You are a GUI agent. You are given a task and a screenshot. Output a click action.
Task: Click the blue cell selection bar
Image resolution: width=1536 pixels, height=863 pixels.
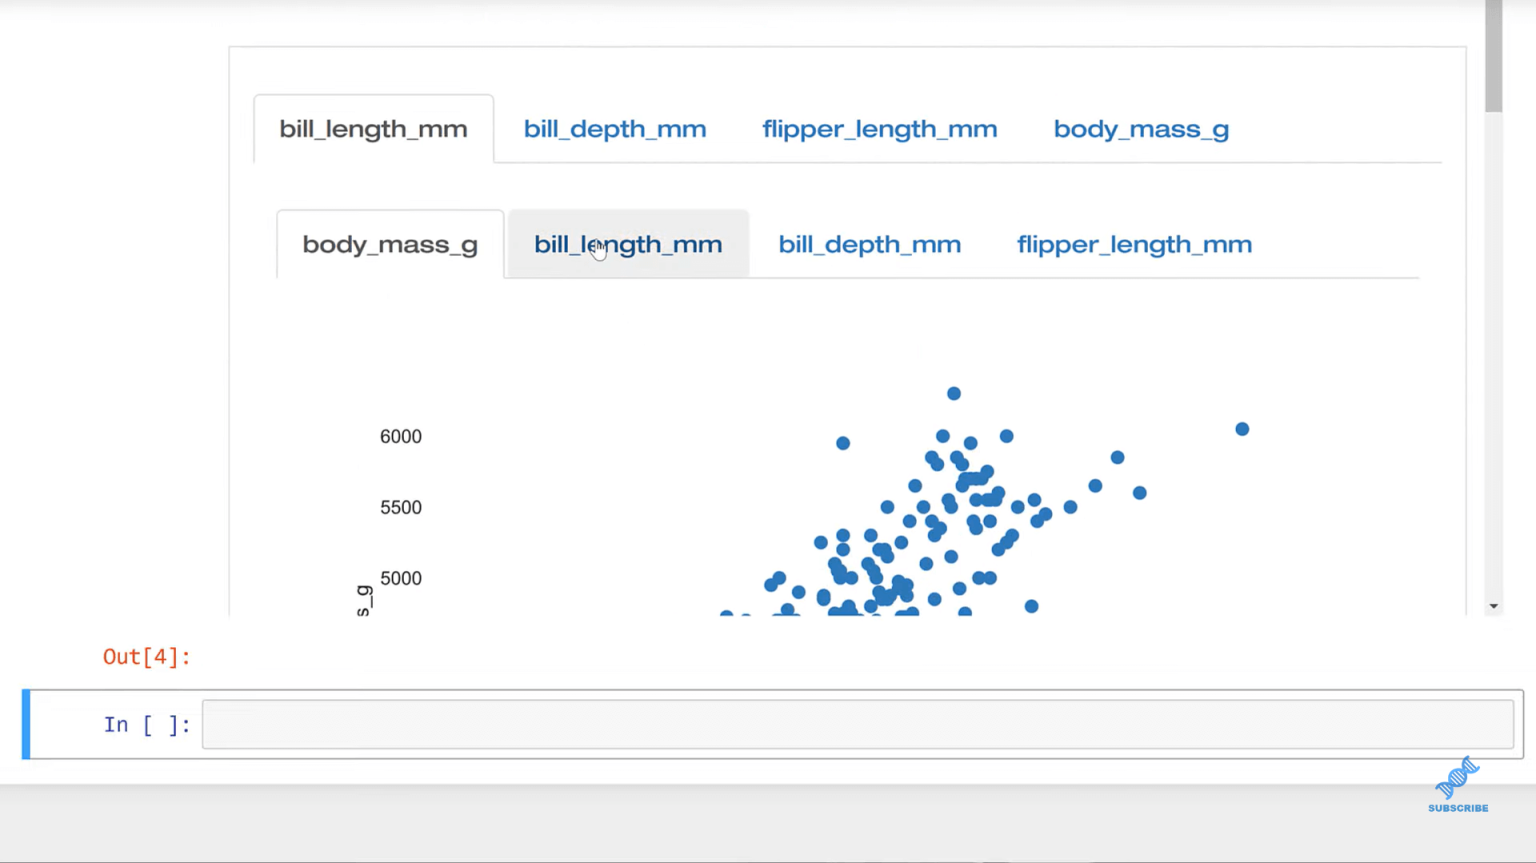26,724
